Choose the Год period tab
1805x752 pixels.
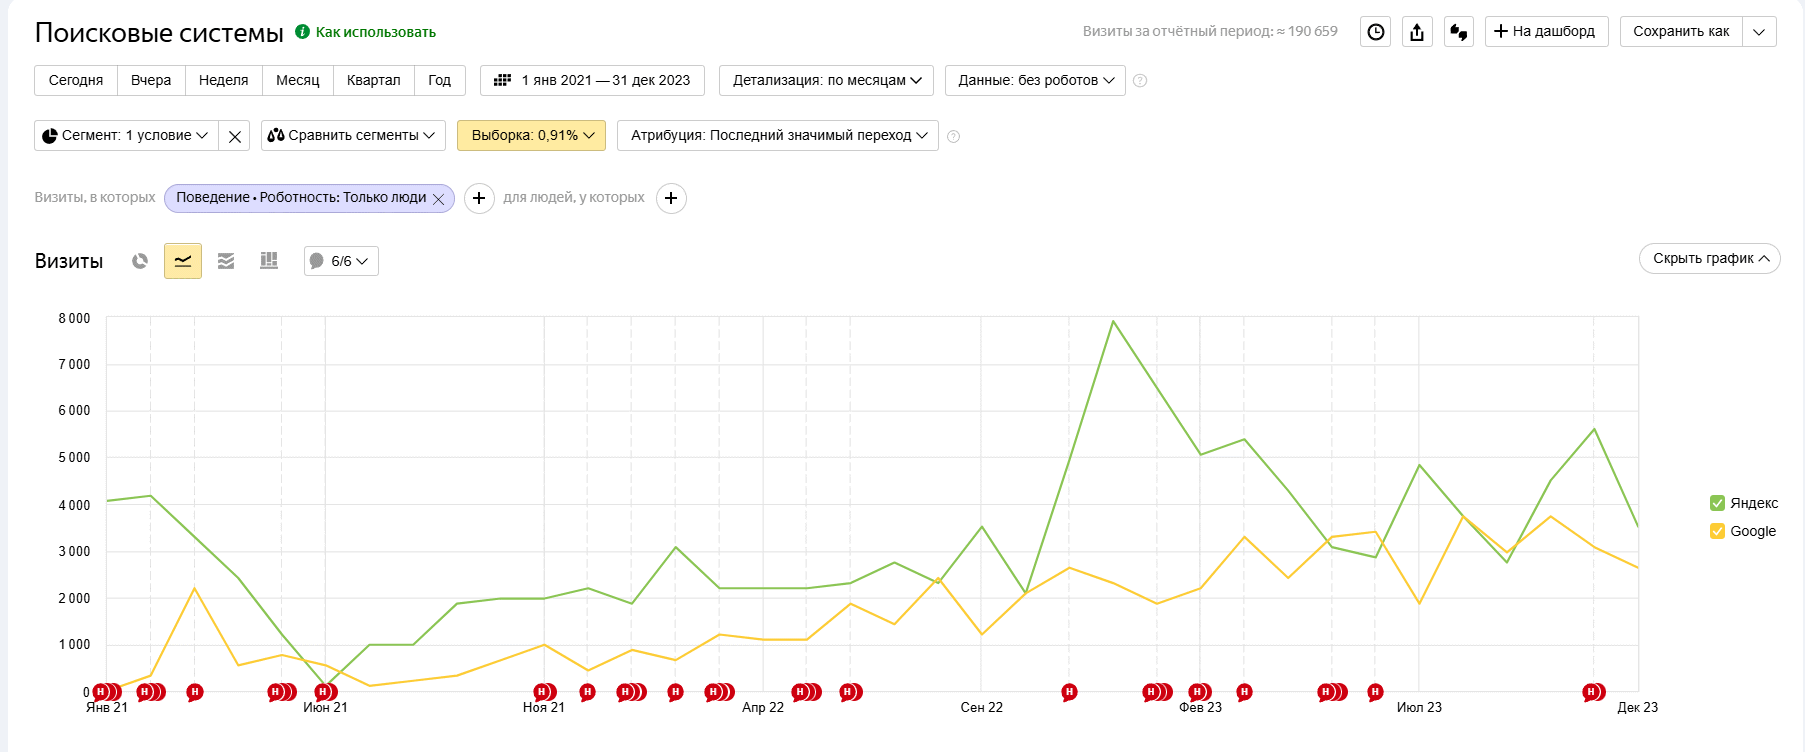pyautogui.click(x=440, y=80)
